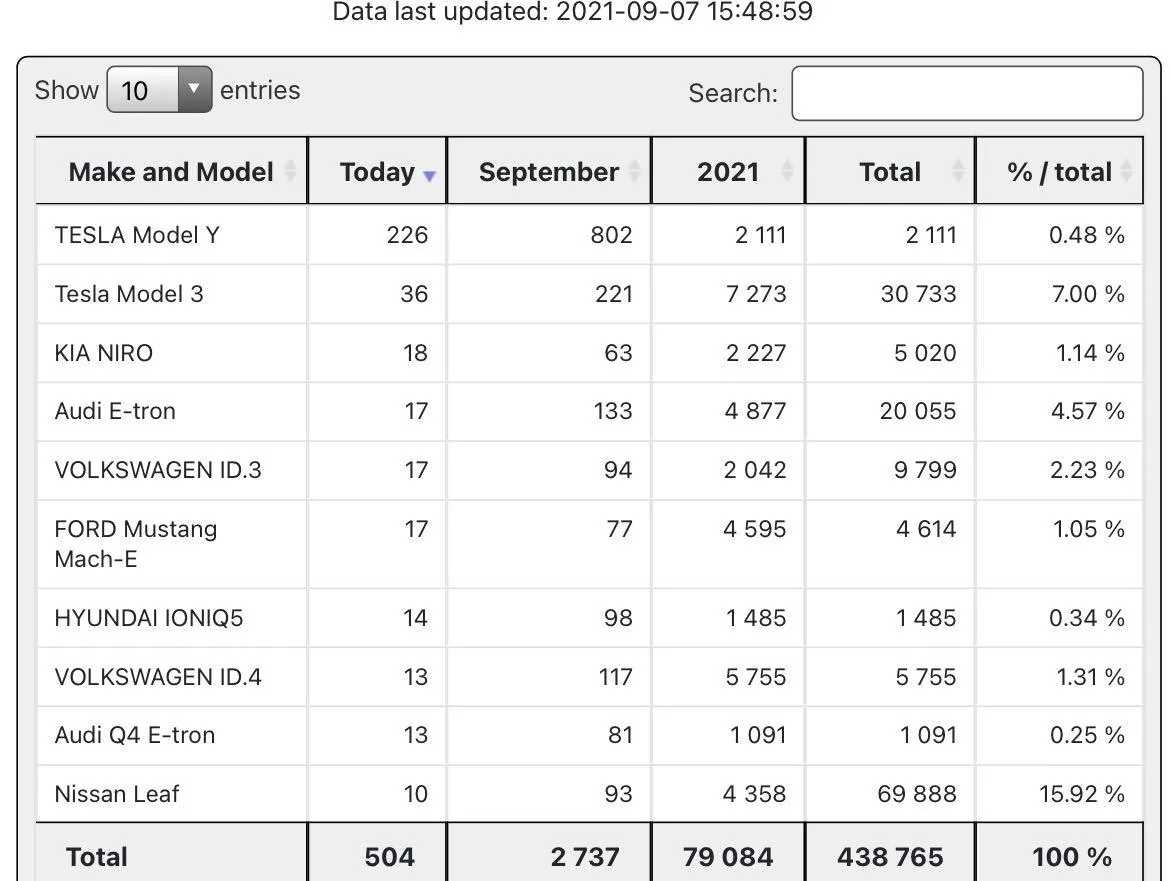Sort by September column header
The image size is (1170, 881).
point(549,171)
